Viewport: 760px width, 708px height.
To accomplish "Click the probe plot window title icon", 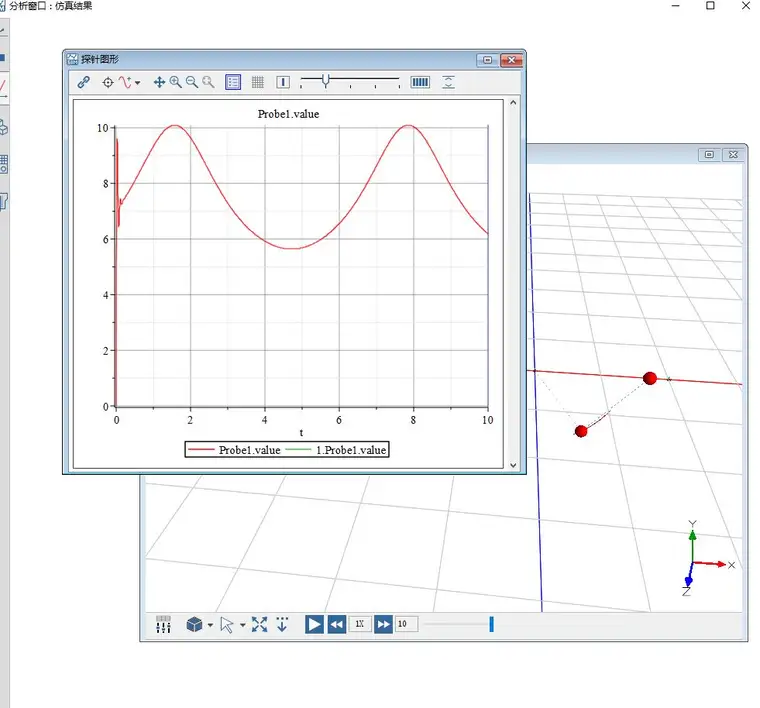I will [x=73, y=59].
